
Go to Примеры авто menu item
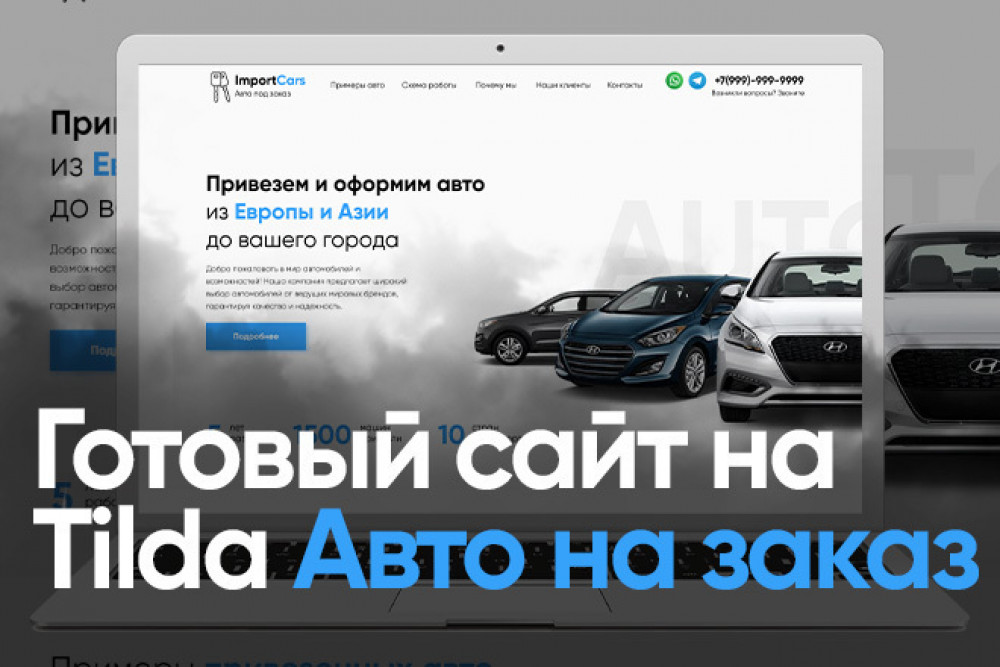tap(357, 85)
